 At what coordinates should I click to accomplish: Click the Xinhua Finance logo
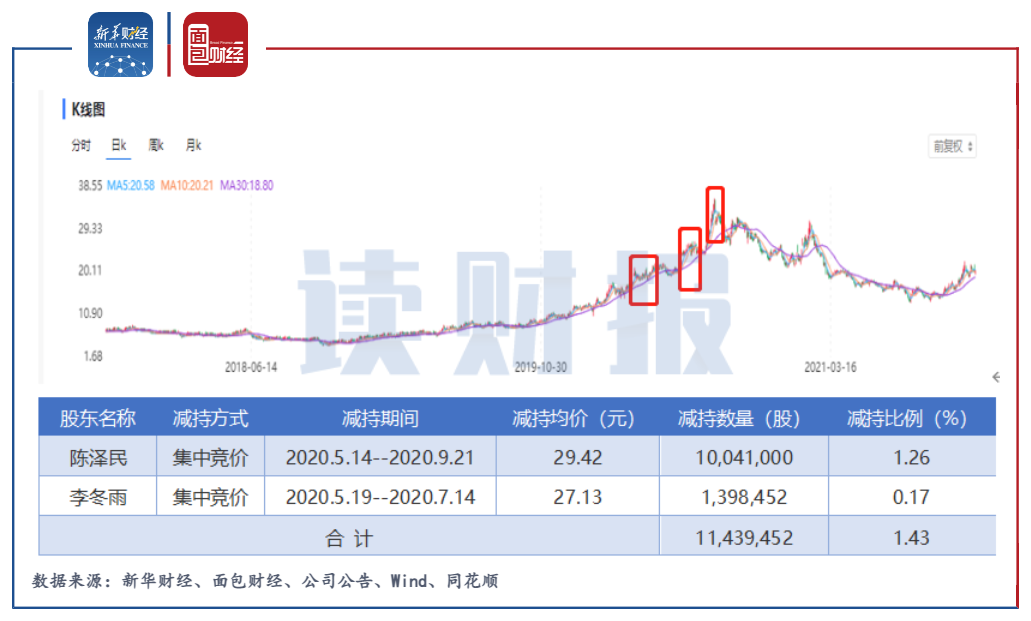tap(120, 44)
